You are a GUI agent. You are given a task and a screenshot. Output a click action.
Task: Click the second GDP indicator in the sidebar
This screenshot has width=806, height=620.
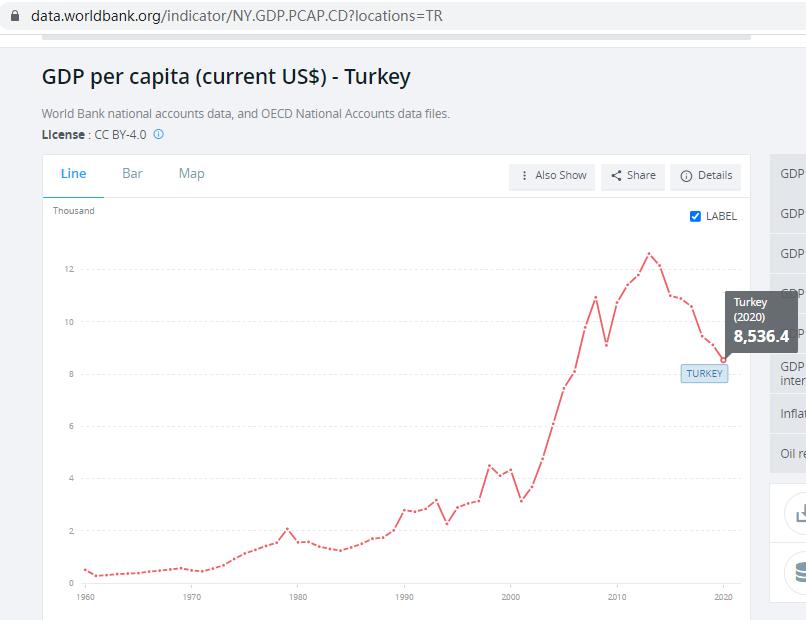(x=792, y=214)
